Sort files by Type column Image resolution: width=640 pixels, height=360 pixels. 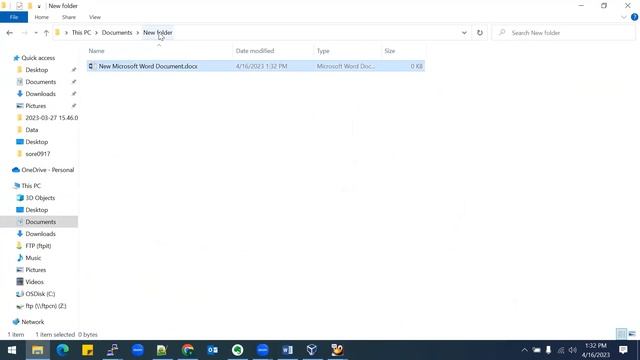[323, 51]
